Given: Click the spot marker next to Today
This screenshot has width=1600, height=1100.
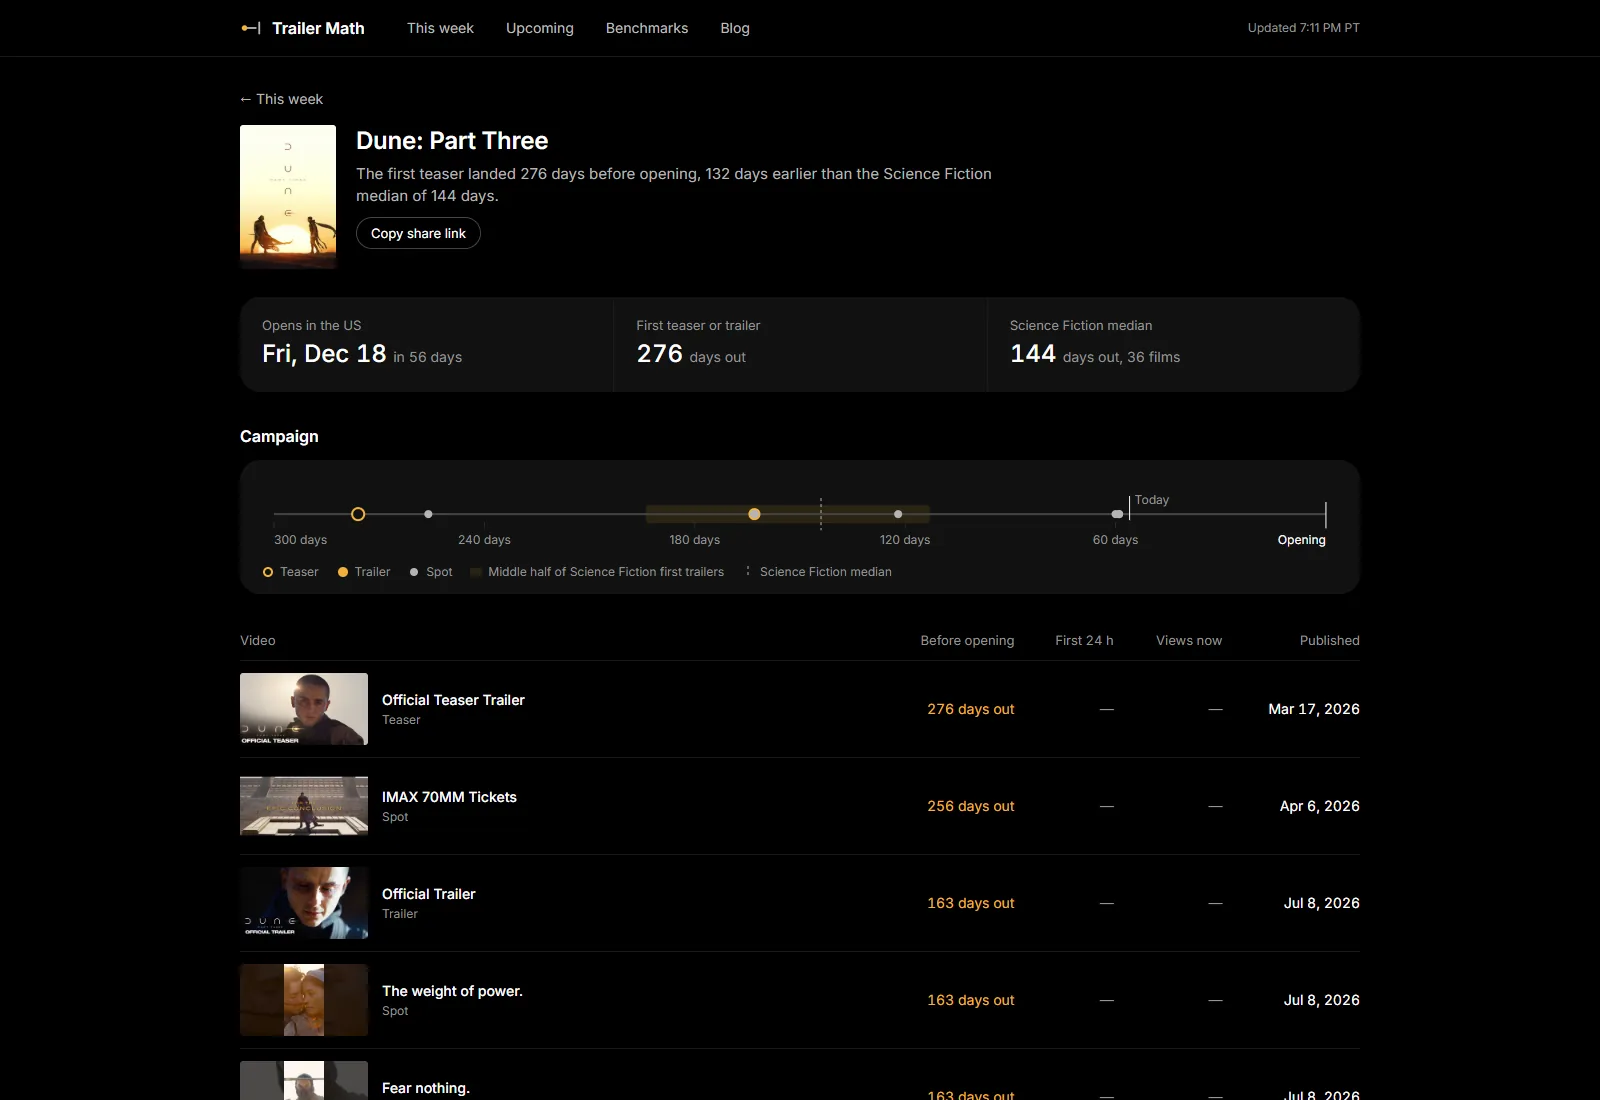Looking at the screenshot, I should coord(1117,514).
